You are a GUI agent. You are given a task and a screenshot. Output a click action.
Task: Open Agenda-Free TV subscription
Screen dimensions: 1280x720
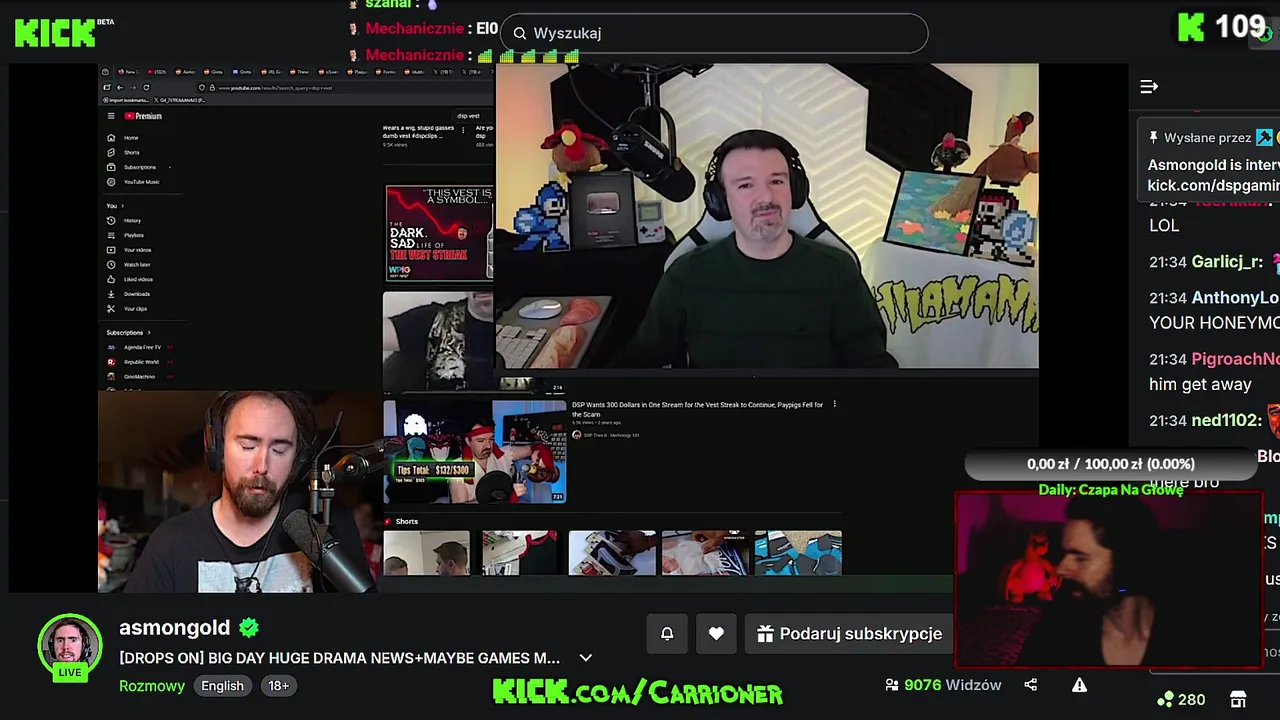click(135, 347)
